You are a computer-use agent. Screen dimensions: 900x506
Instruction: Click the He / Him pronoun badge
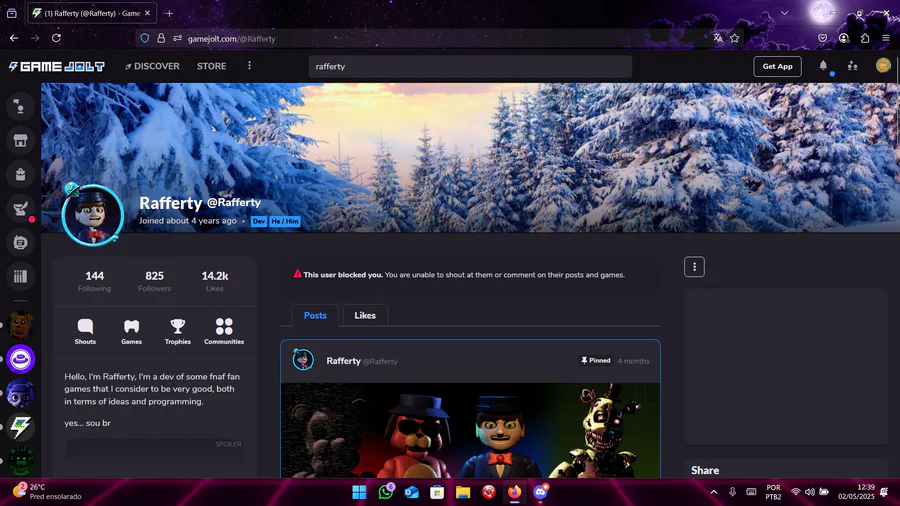(285, 221)
